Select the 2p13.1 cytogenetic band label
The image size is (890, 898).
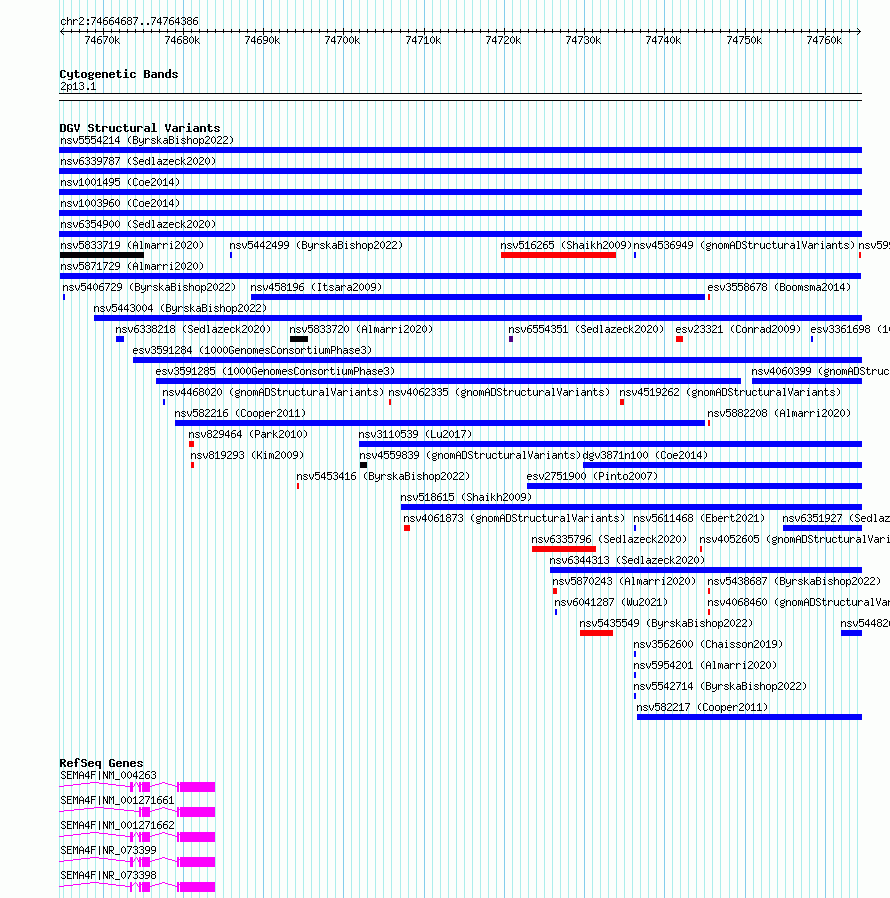pos(78,86)
